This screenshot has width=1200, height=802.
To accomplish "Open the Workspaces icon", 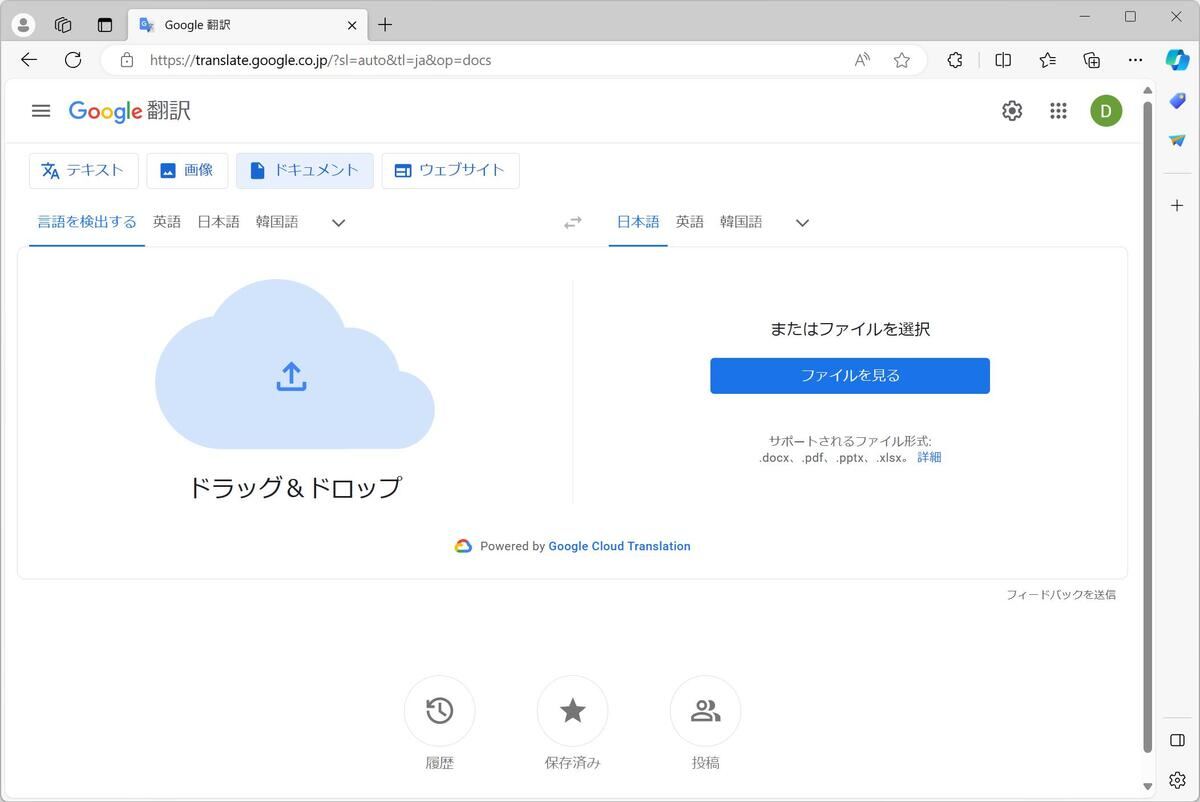I will (63, 25).
